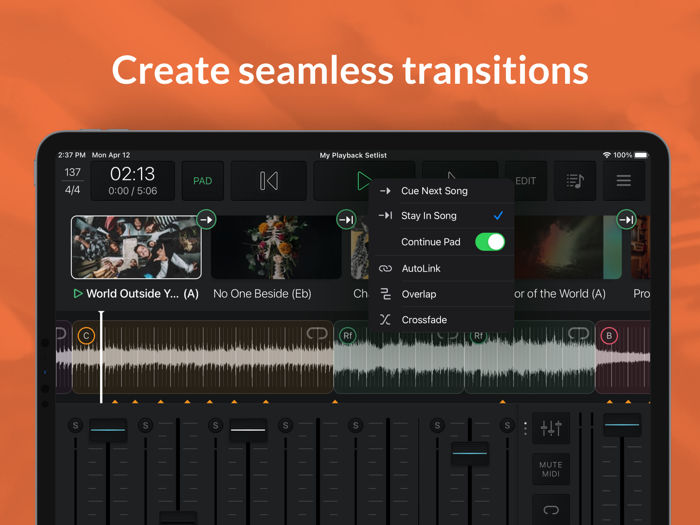Select the World Outside Y... song thumbnail
This screenshot has height=525, width=700.
[136, 247]
